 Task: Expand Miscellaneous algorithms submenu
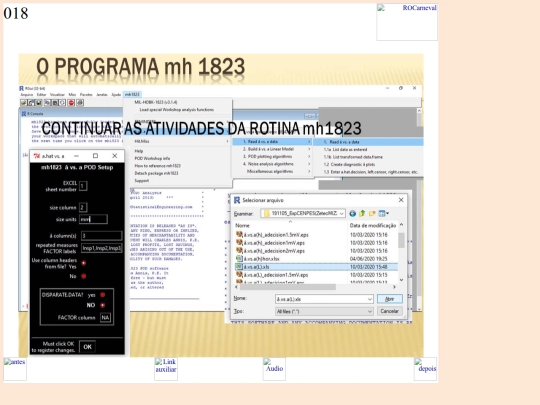pos(309,172)
